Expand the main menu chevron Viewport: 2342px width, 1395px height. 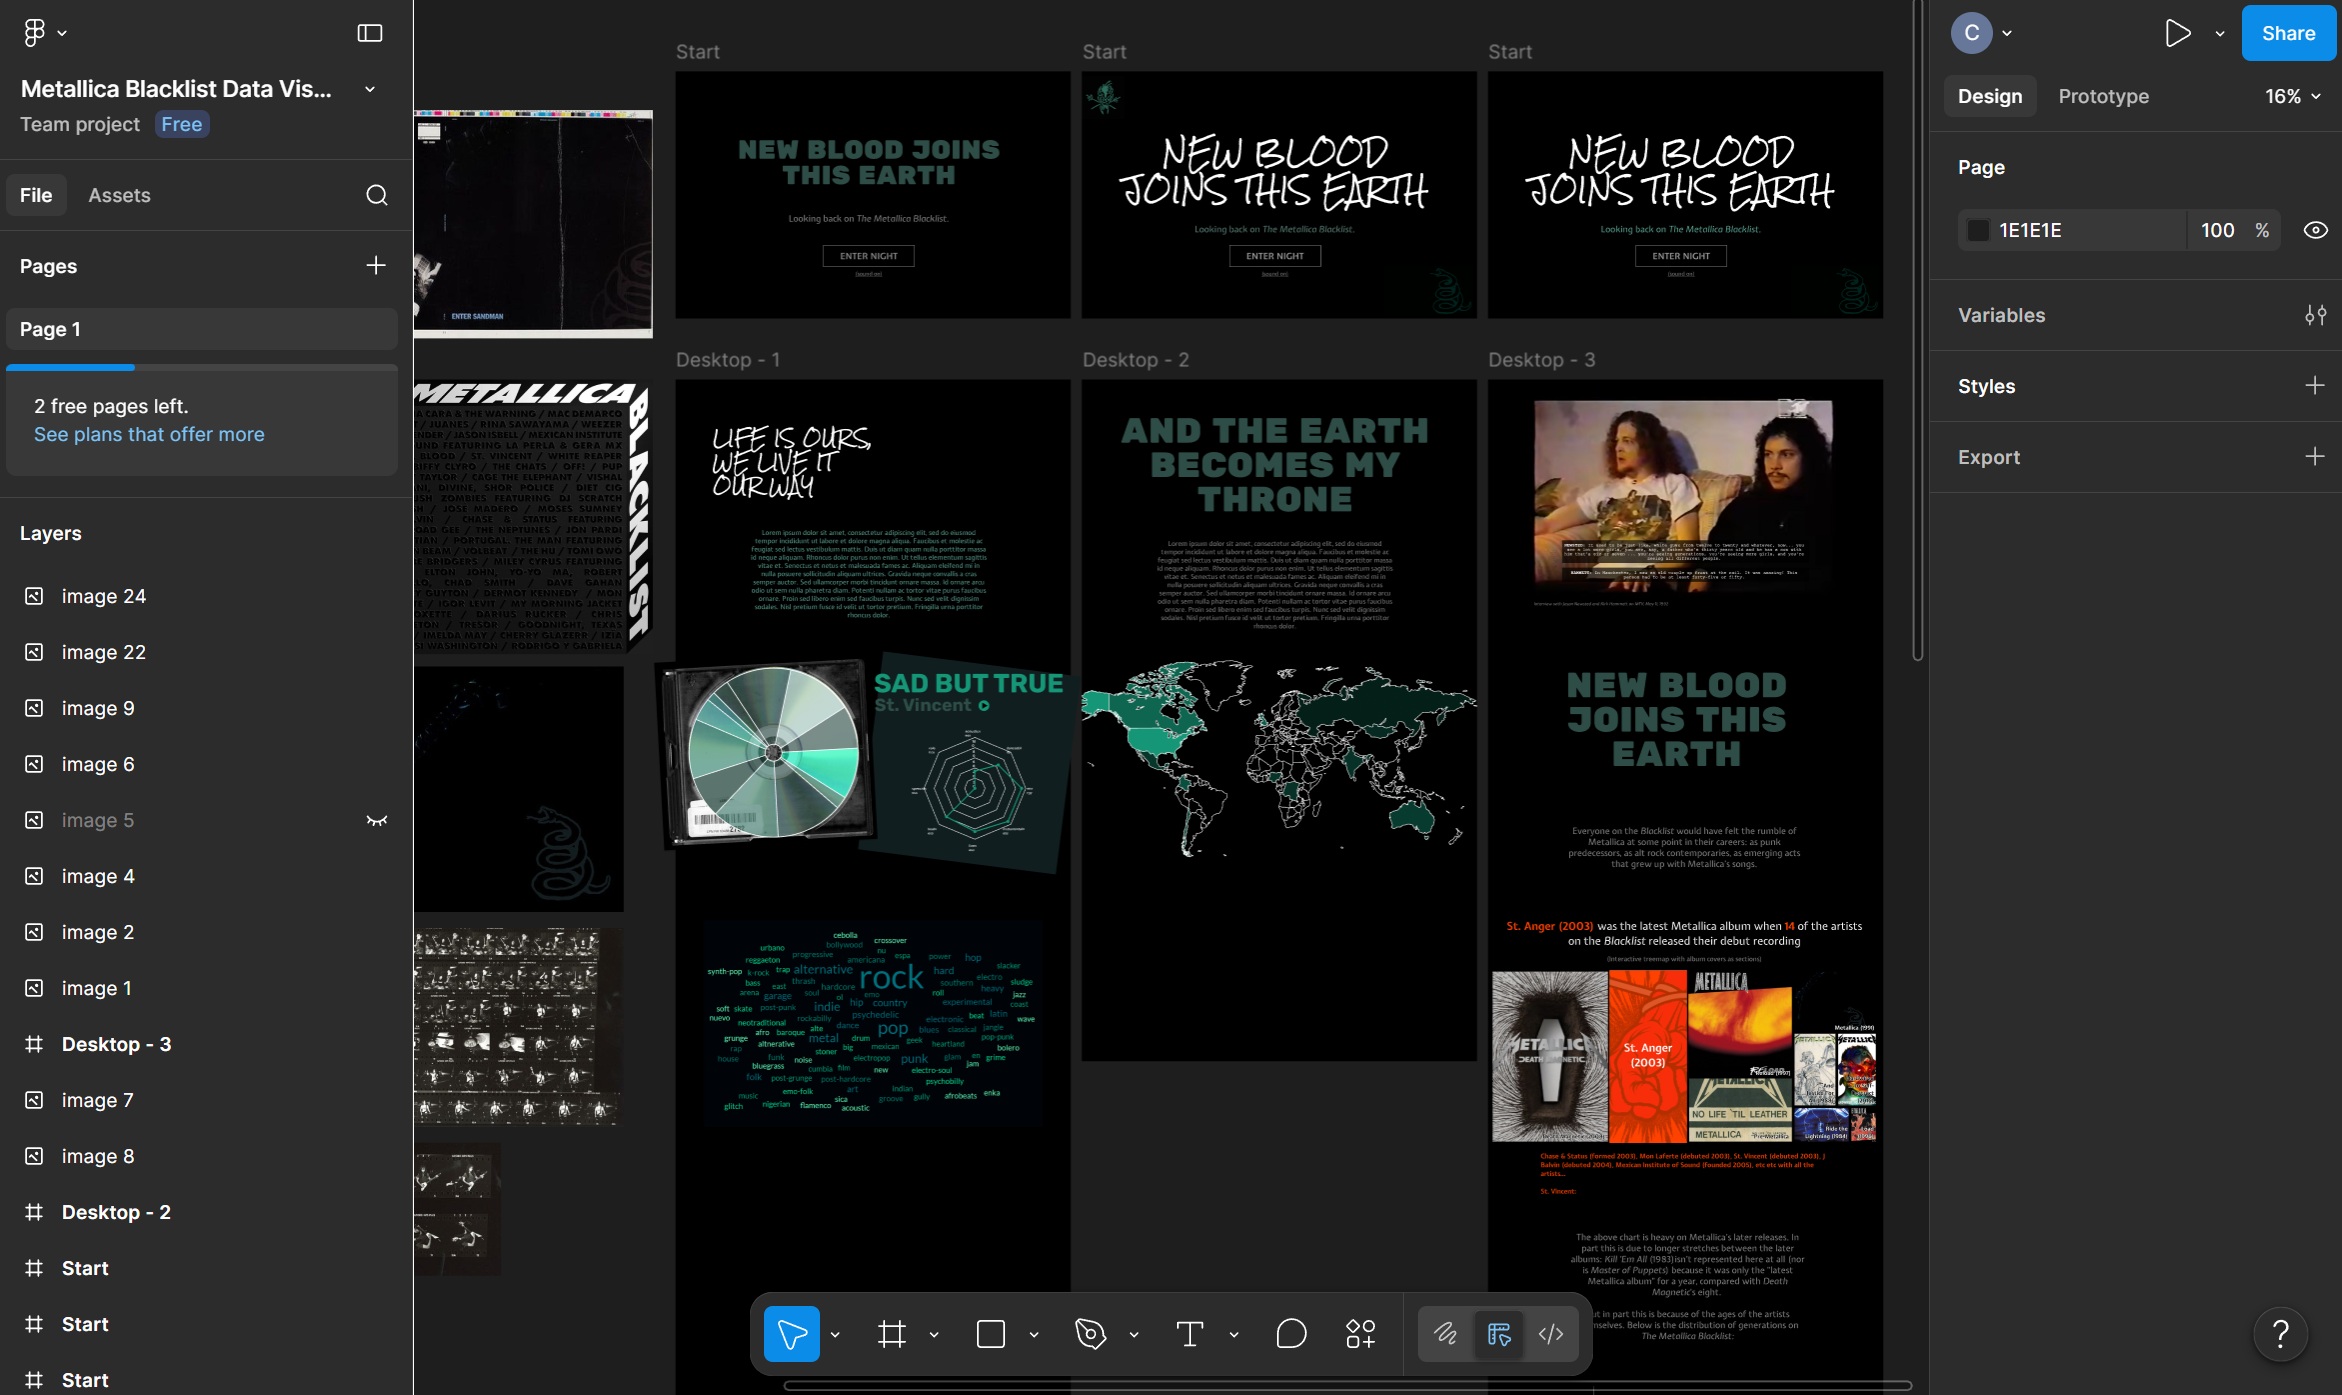tap(62, 33)
